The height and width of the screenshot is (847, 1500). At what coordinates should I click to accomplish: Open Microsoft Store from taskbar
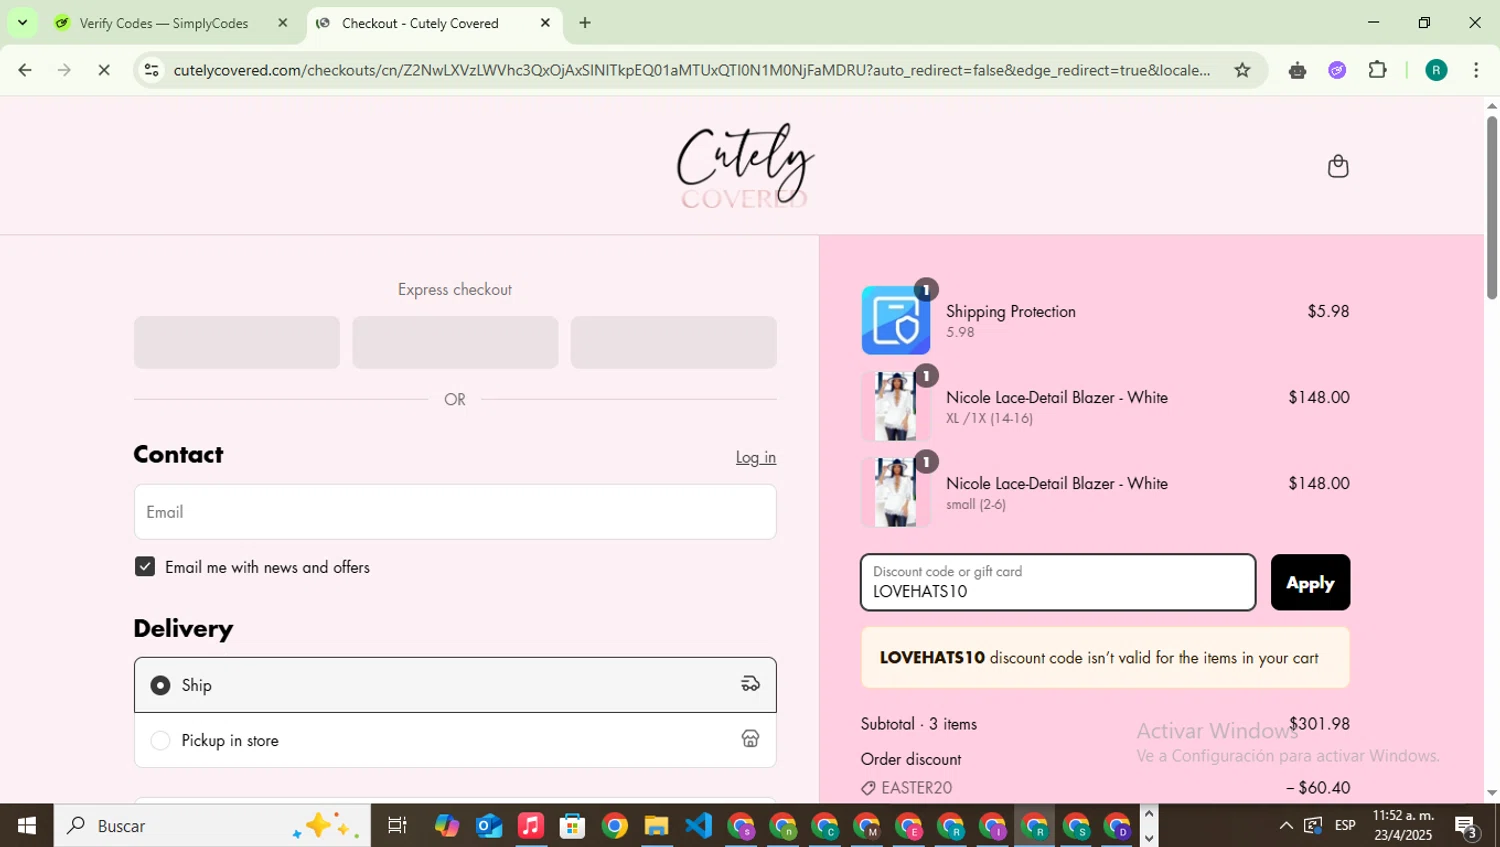[x=573, y=826]
